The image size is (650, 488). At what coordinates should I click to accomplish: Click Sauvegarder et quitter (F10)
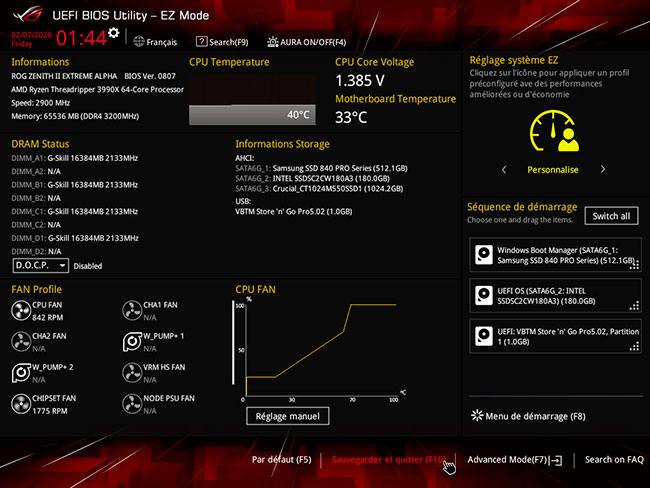coord(388,460)
